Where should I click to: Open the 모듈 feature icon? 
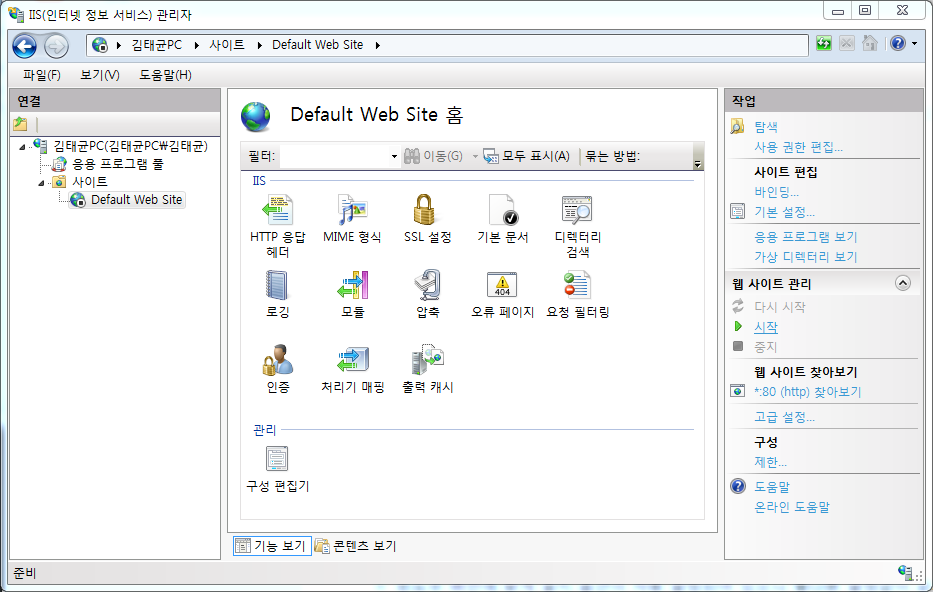[352, 285]
